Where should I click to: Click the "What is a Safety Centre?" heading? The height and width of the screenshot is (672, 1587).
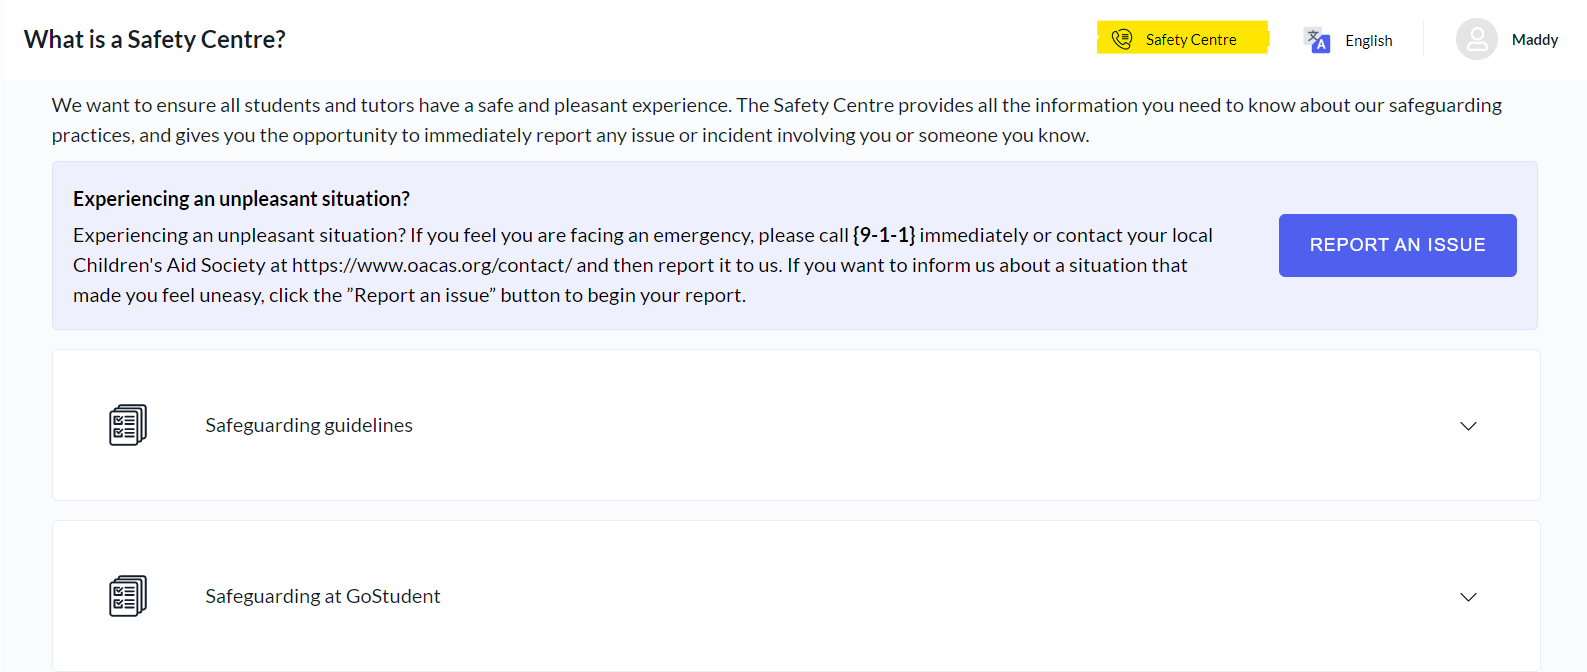tap(155, 39)
